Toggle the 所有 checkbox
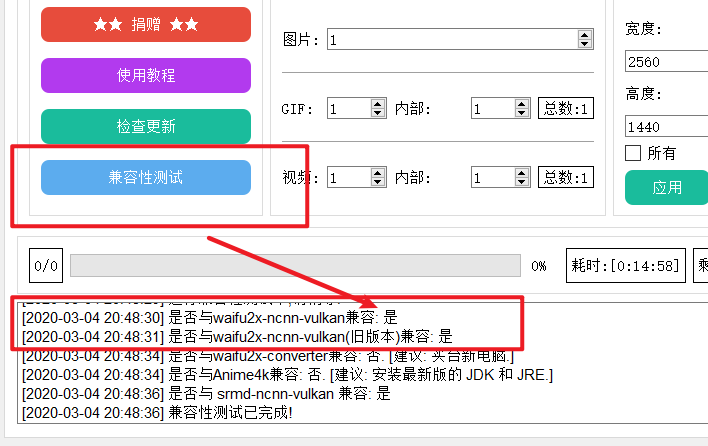The width and height of the screenshot is (708, 446). click(x=633, y=153)
